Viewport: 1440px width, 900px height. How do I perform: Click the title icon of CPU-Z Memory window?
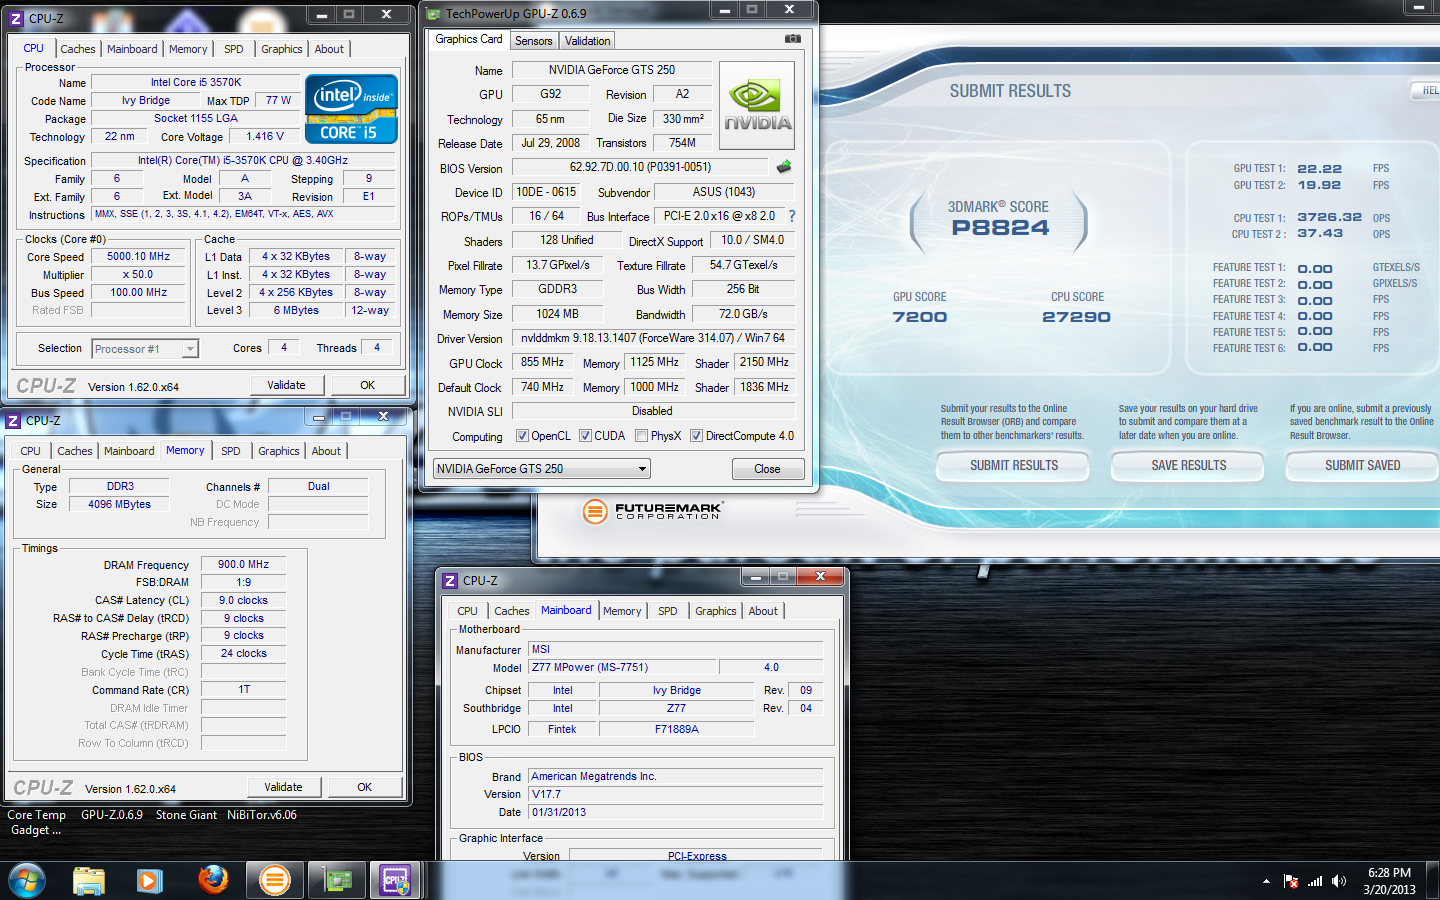pos(14,421)
